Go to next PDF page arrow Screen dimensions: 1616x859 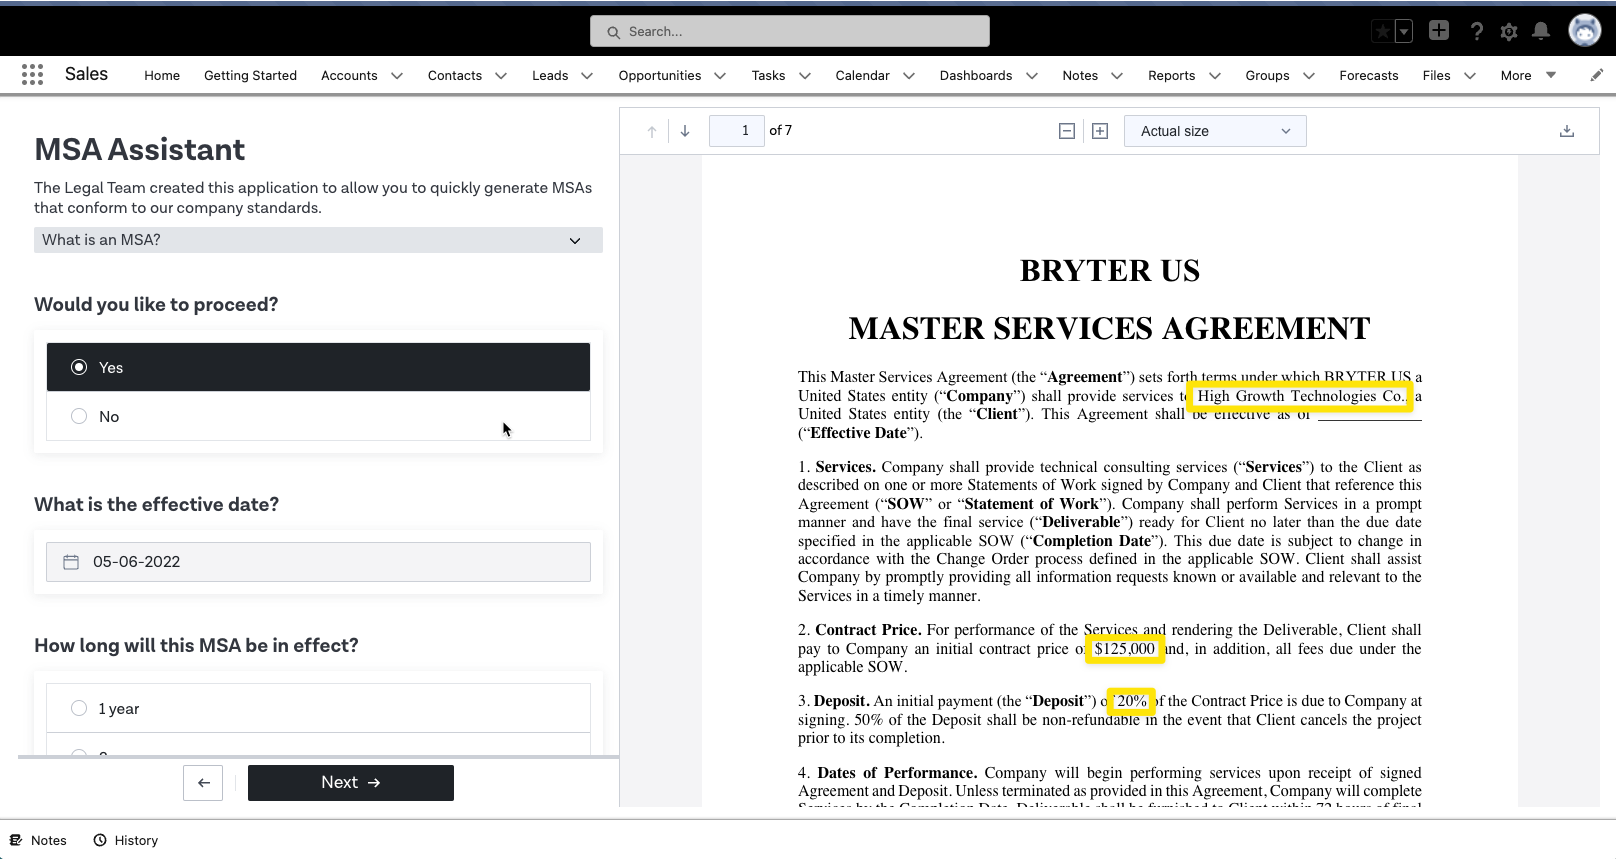tap(685, 131)
